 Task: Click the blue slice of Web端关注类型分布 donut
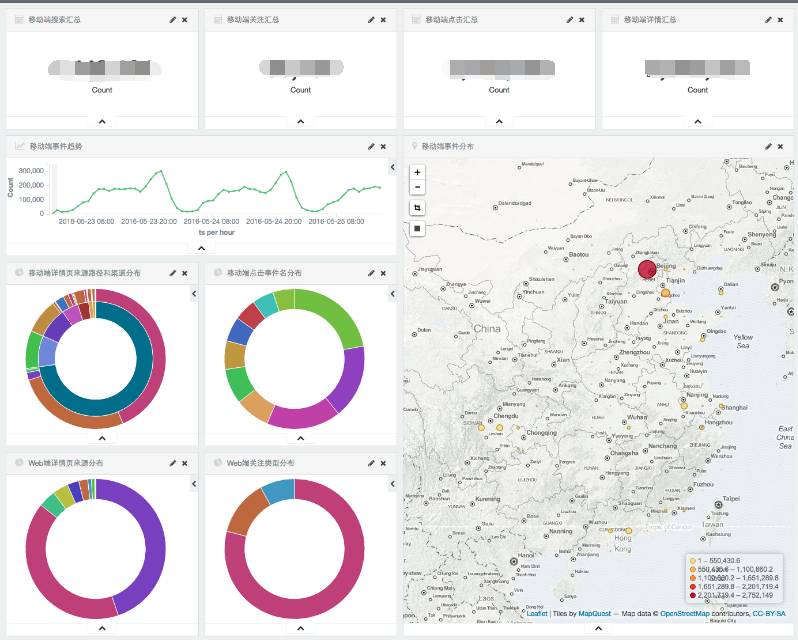coord(280,490)
